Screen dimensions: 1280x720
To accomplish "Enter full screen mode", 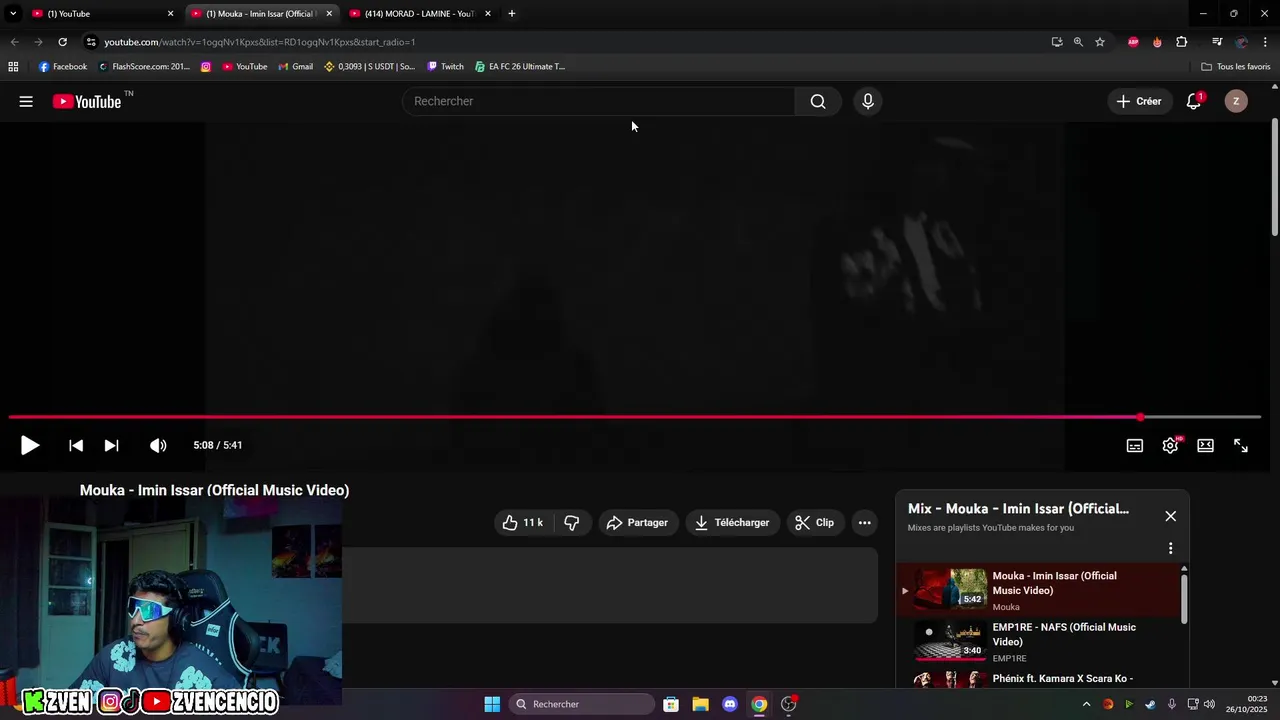I will [1241, 446].
